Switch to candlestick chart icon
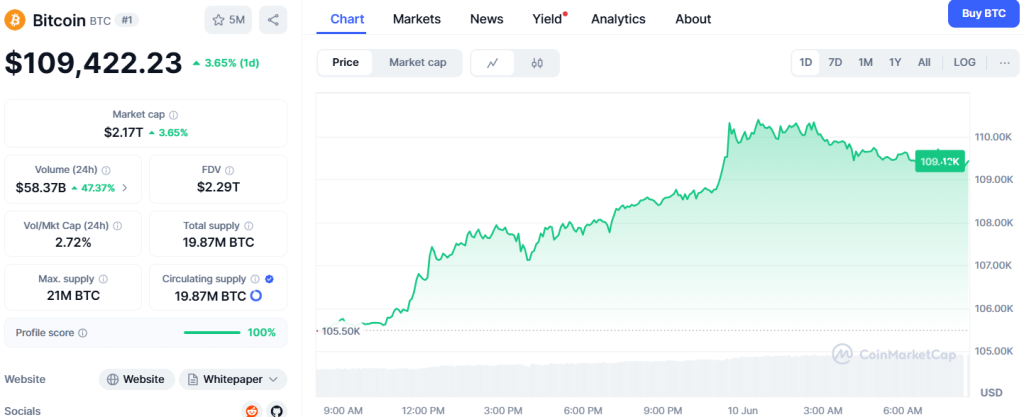1024x417 pixels. 537,63
